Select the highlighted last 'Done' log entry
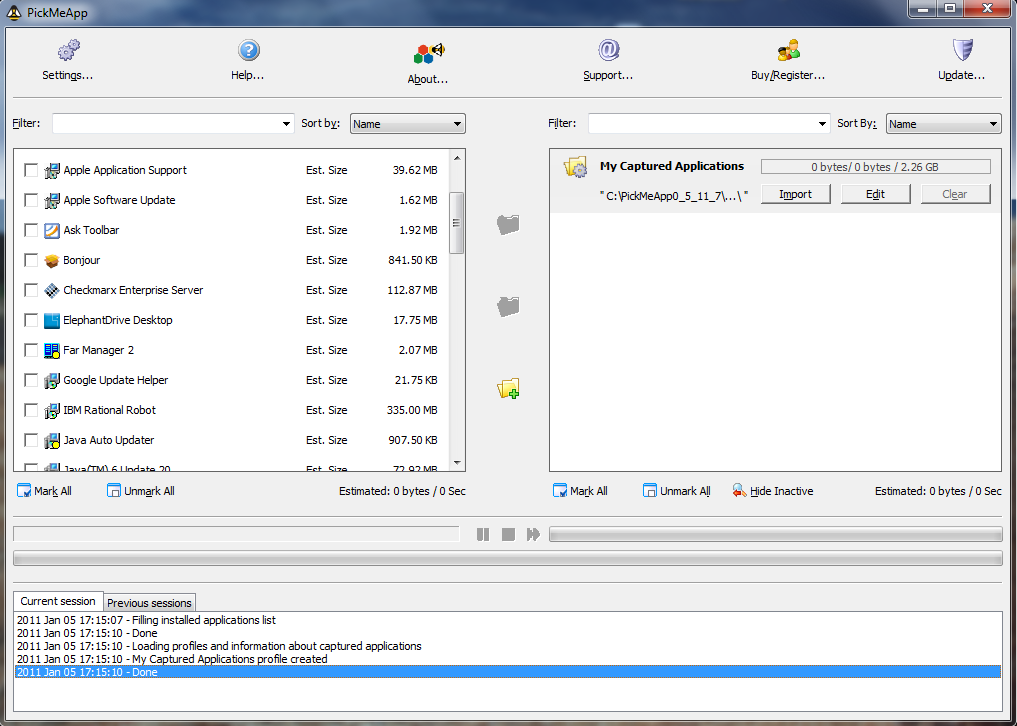The height and width of the screenshot is (726, 1017). click(508, 672)
